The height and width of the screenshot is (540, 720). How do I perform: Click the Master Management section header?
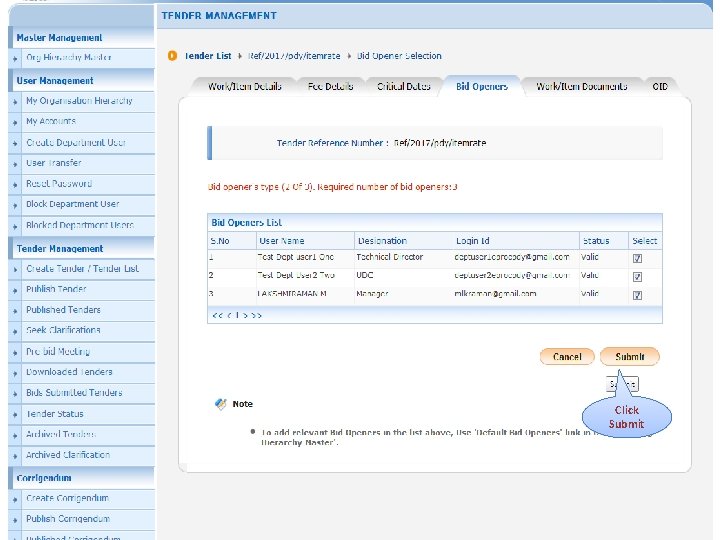[x=59, y=38]
